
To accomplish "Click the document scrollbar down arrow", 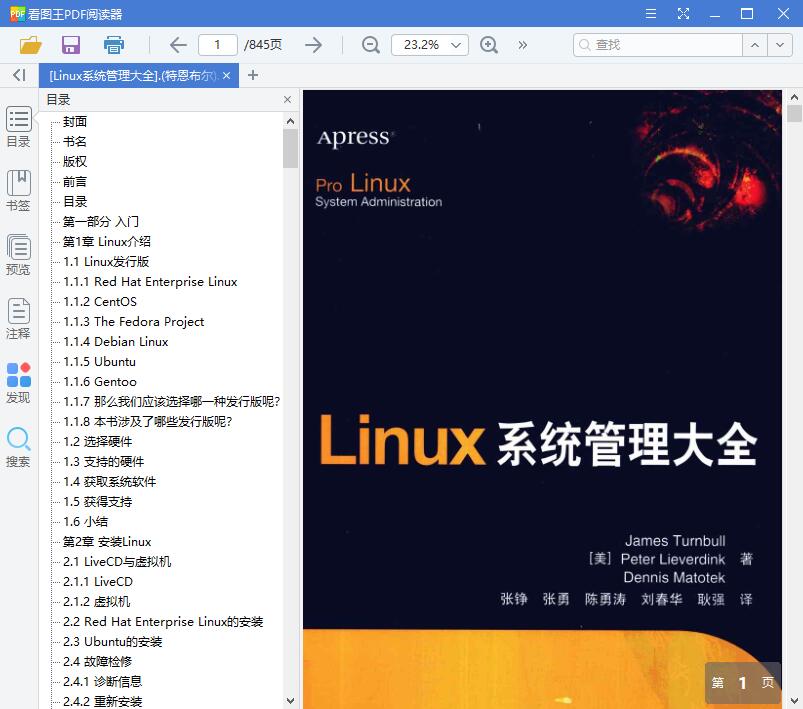I will [x=794, y=701].
